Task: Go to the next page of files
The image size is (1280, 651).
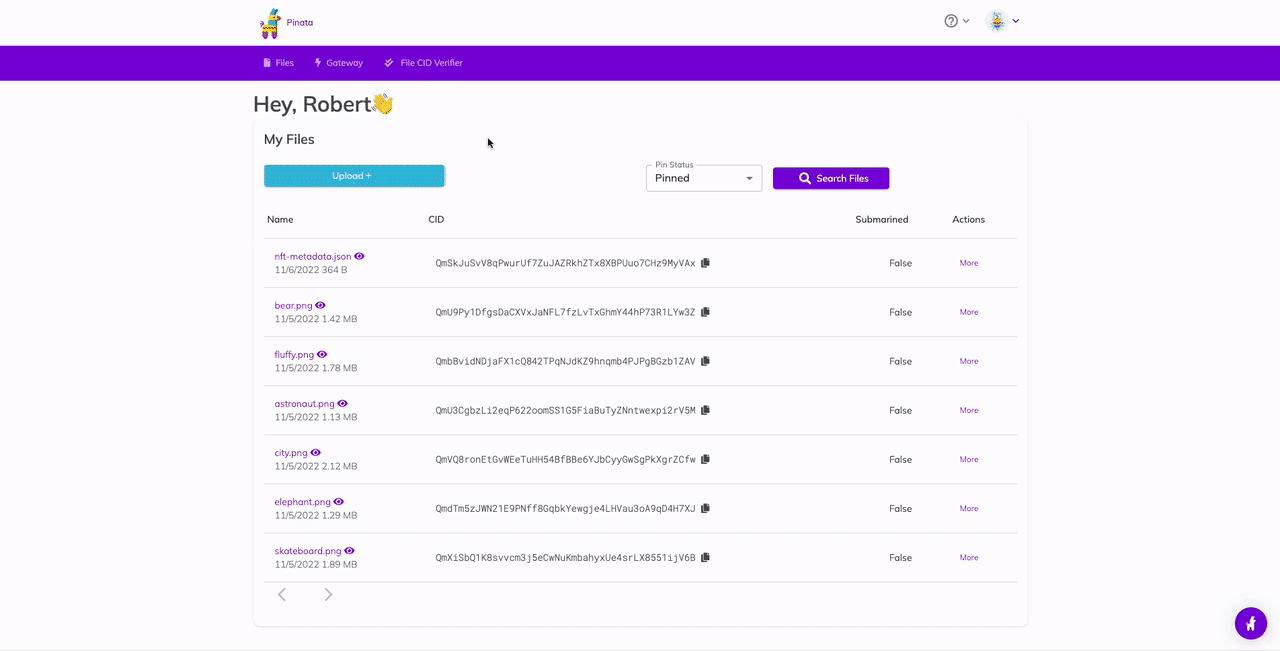Action: [x=328, y=595]
